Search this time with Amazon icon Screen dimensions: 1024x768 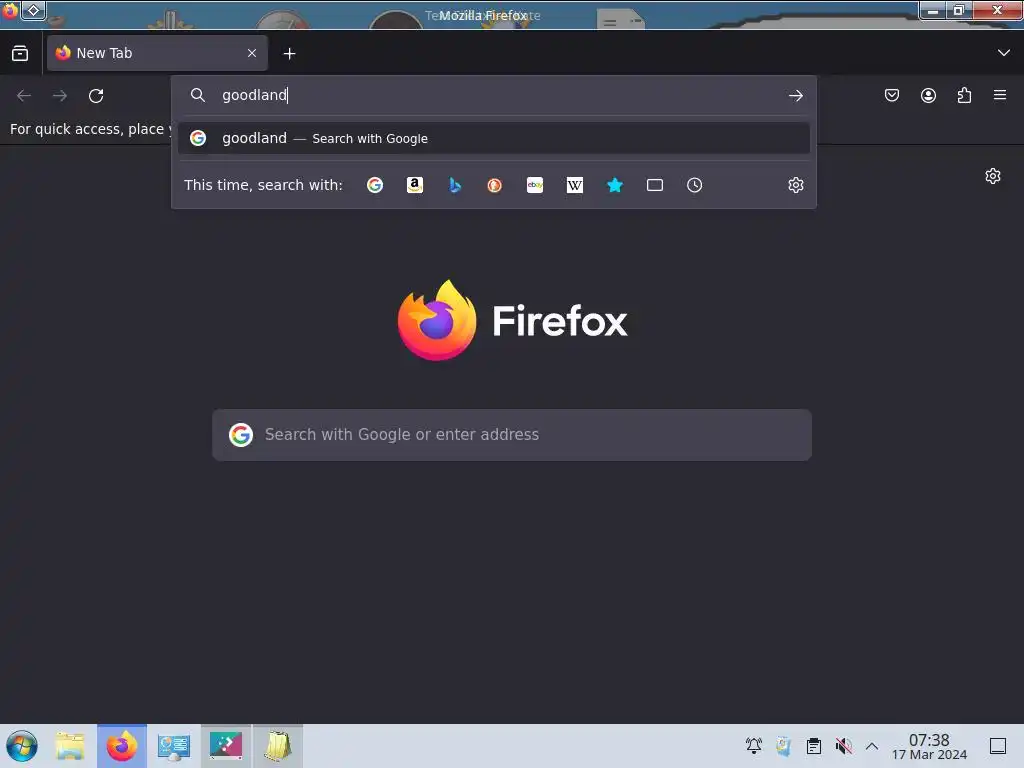pos(415,185)
